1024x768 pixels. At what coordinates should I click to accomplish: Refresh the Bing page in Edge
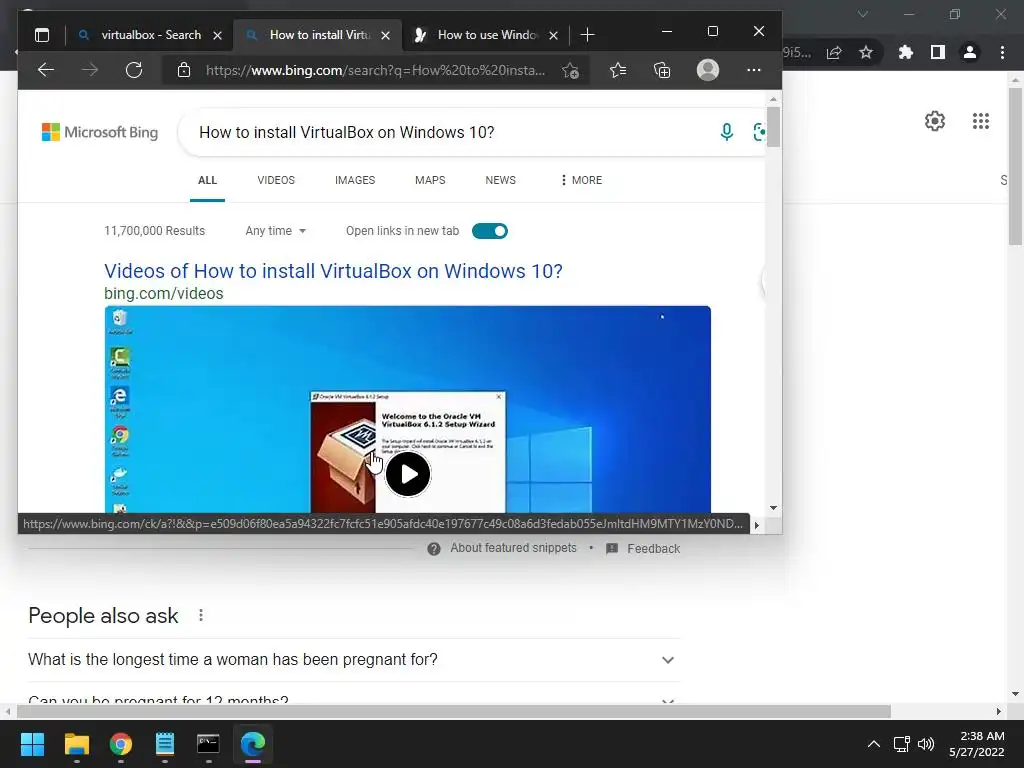[134, 70]
